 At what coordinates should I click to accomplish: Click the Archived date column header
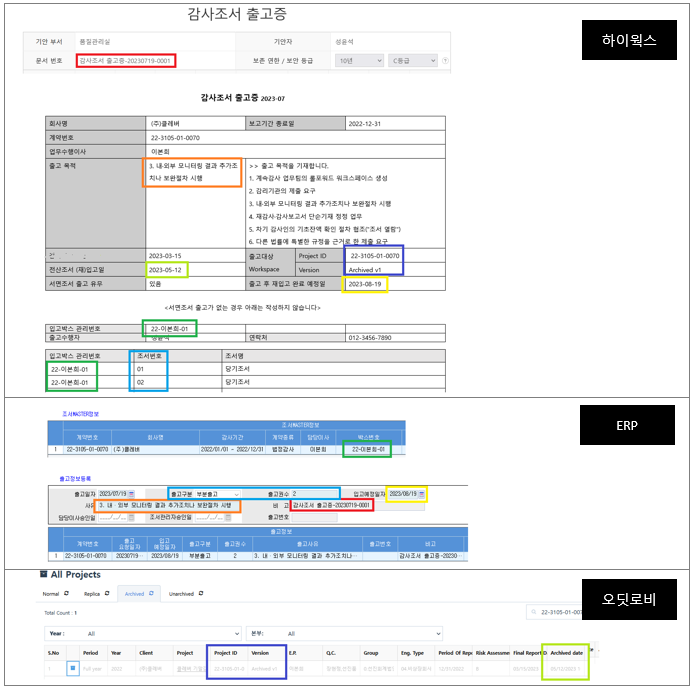click(x=566, y=652)
